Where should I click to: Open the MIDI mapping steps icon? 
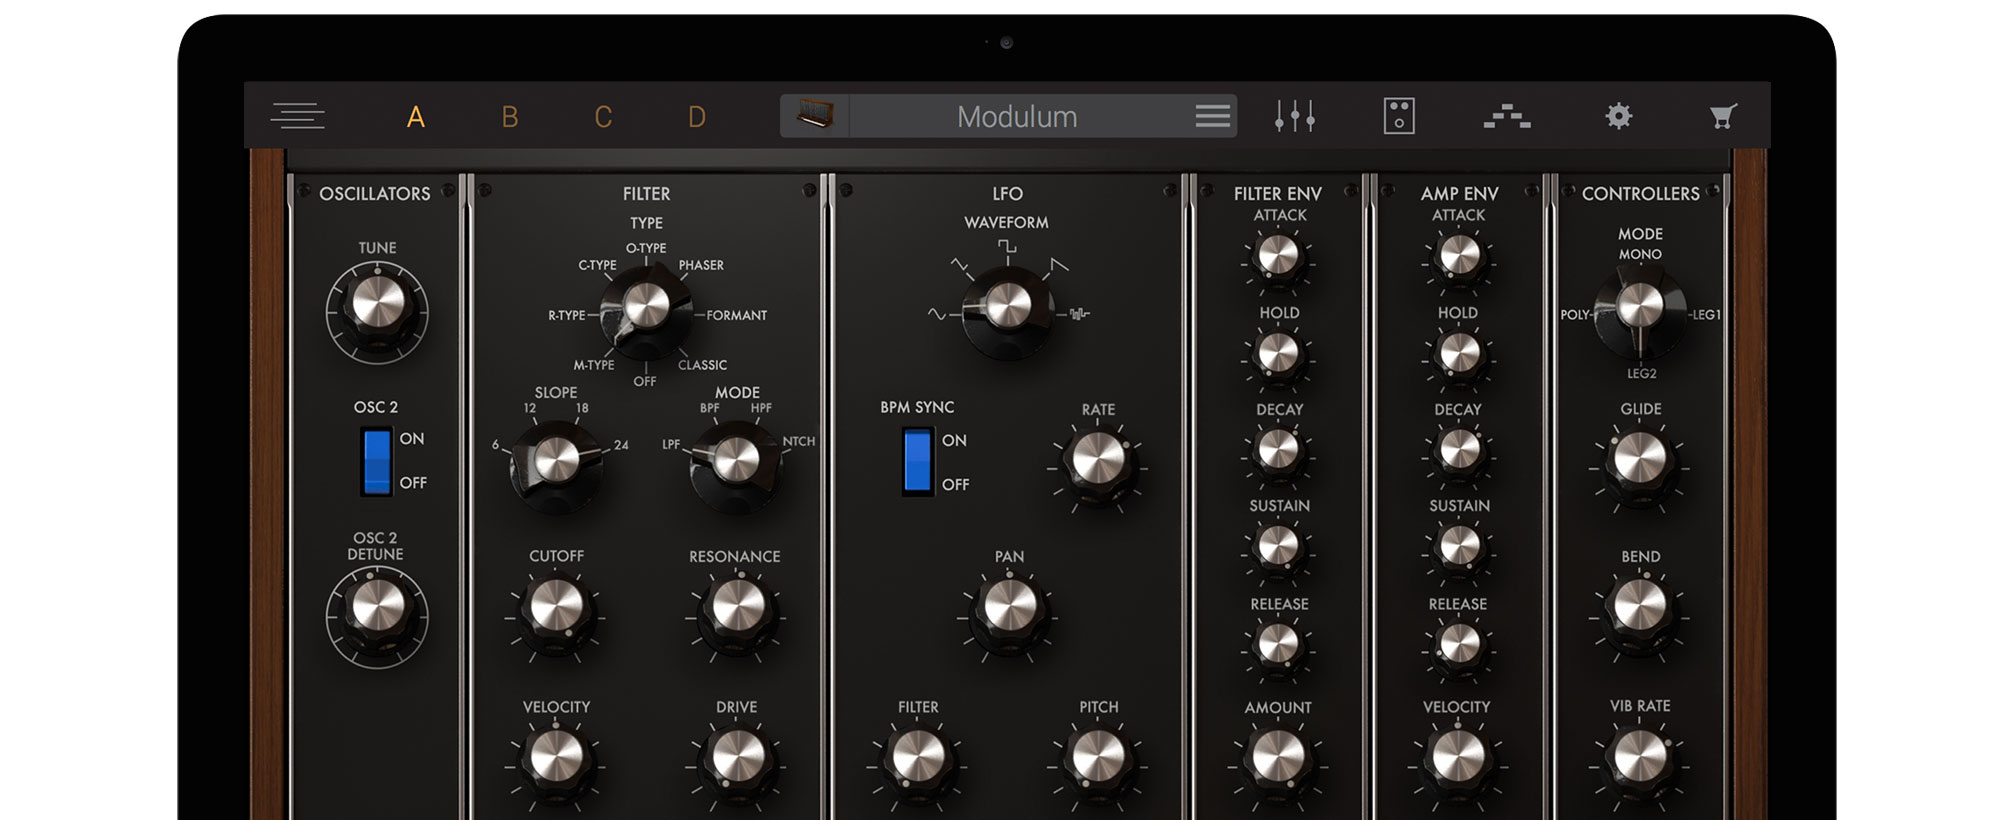[x=1507, y=116]
